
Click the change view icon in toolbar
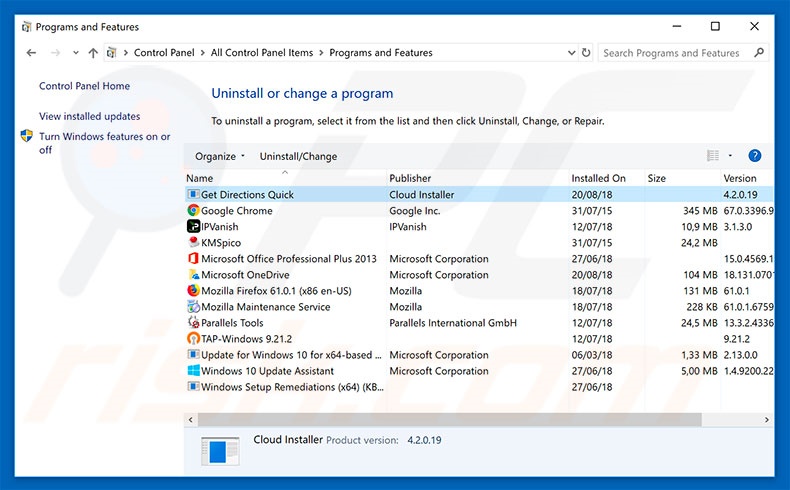[x=713, y=156]
